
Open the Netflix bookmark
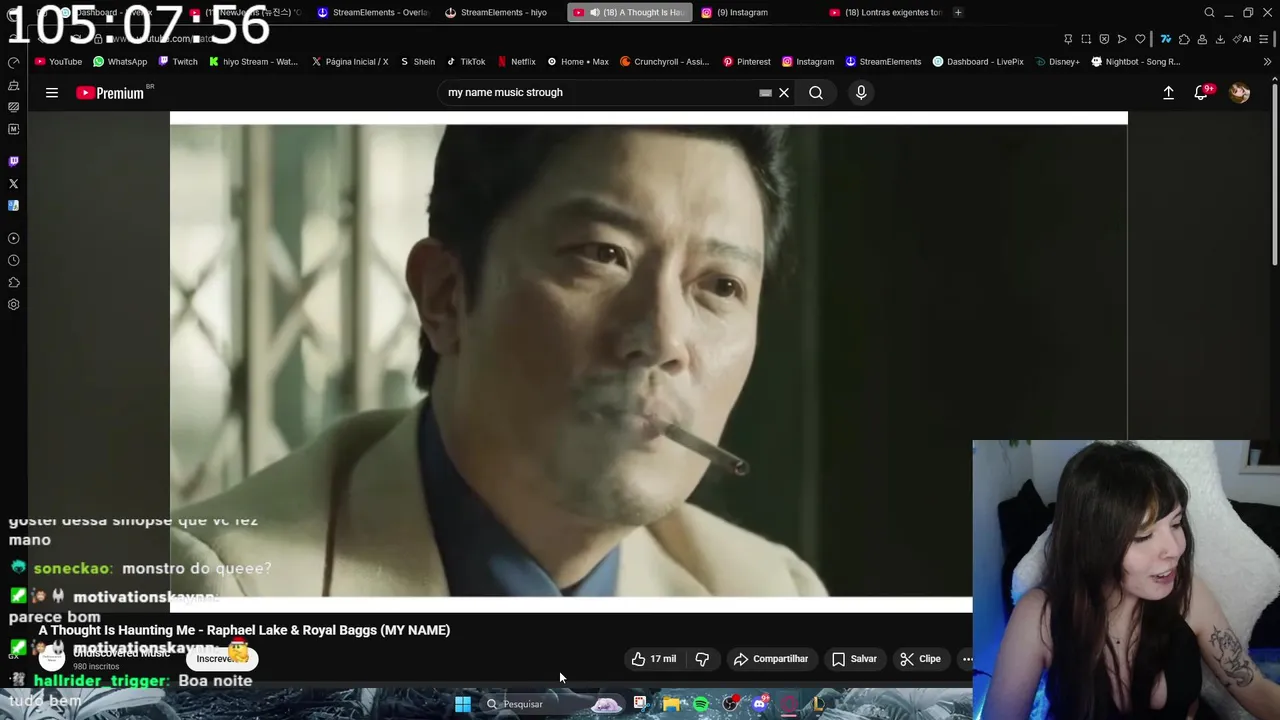pos(516,62)
